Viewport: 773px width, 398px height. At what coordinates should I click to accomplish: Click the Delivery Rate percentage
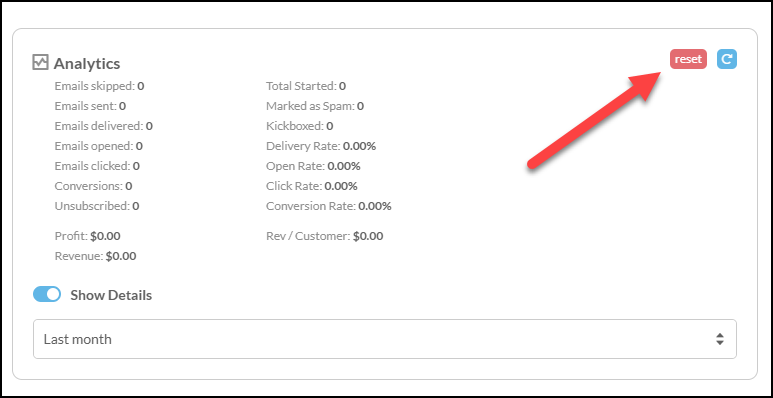pyautogui.click(x=359, y=146)
